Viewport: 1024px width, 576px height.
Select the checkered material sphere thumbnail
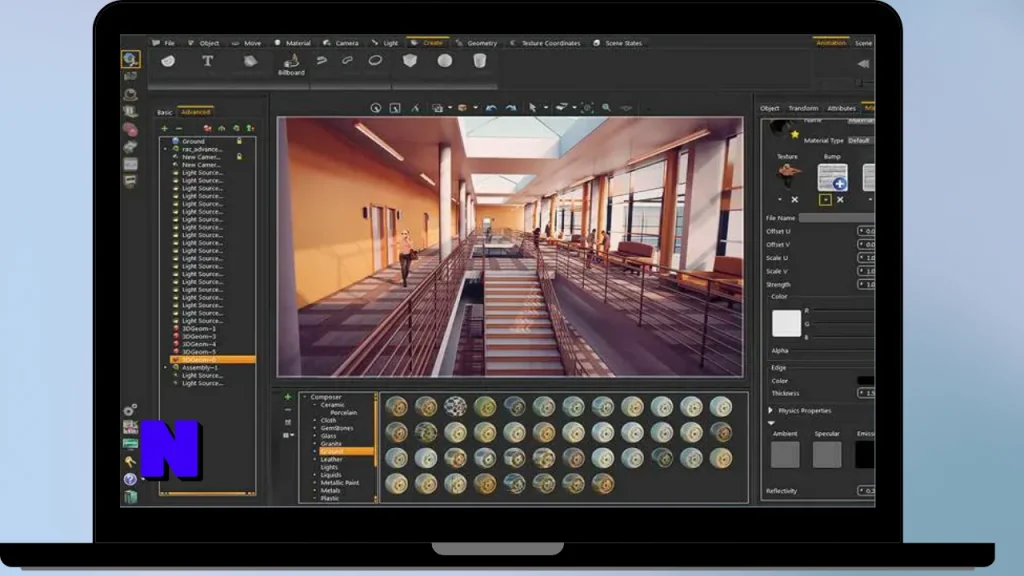click(455, 407)
